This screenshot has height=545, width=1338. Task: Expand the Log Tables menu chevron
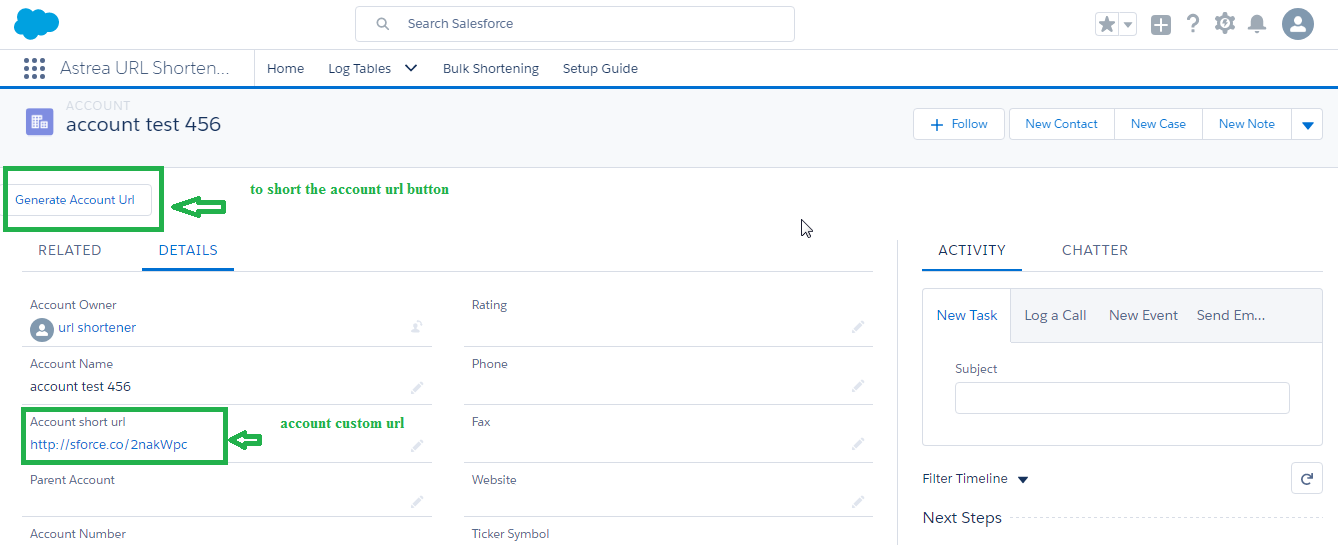pos(411,68)
